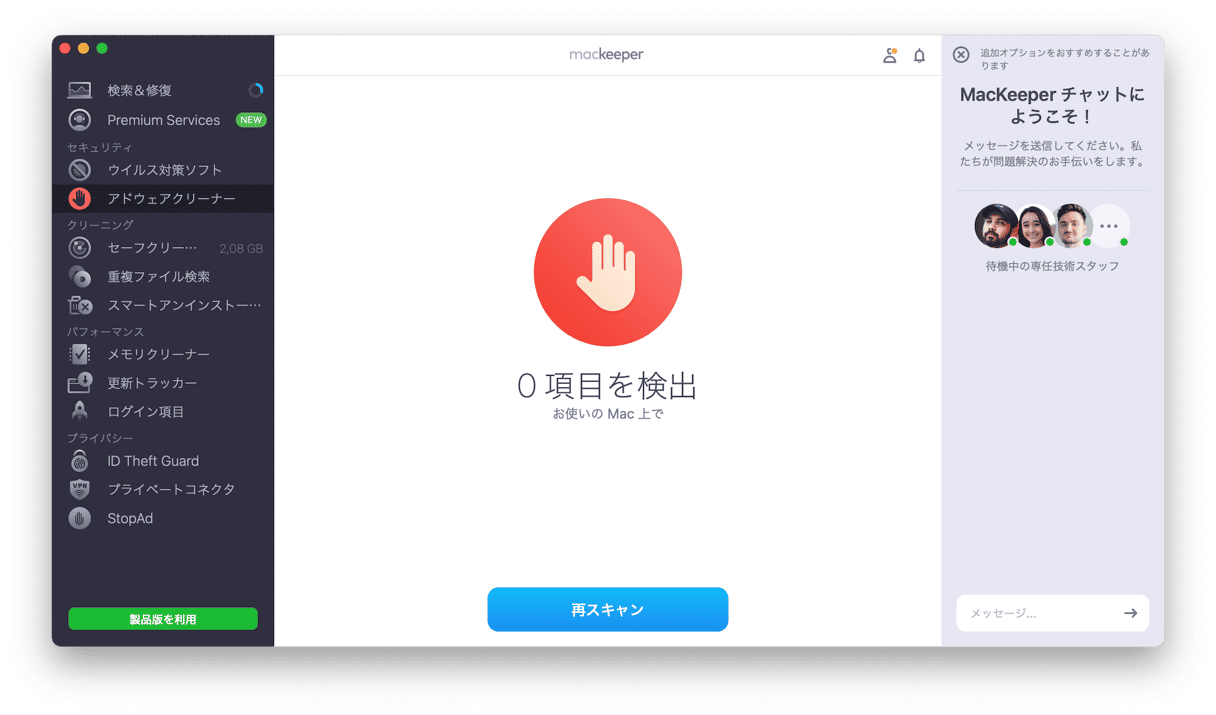This screenshot has width=1216, height=715.
Task: Open the account profile icon in header
Action: pos(889,56)
